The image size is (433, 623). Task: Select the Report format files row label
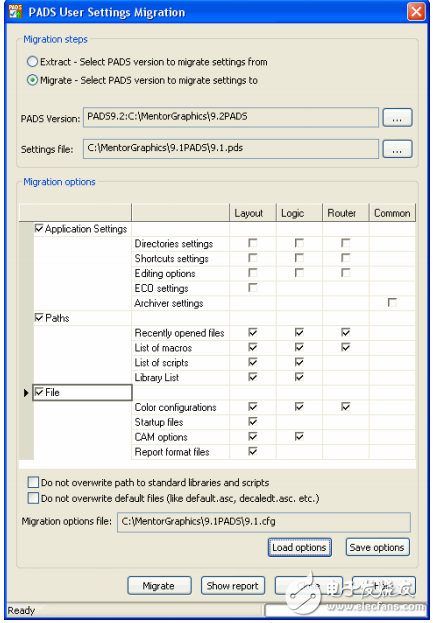(x=172, y=452)
